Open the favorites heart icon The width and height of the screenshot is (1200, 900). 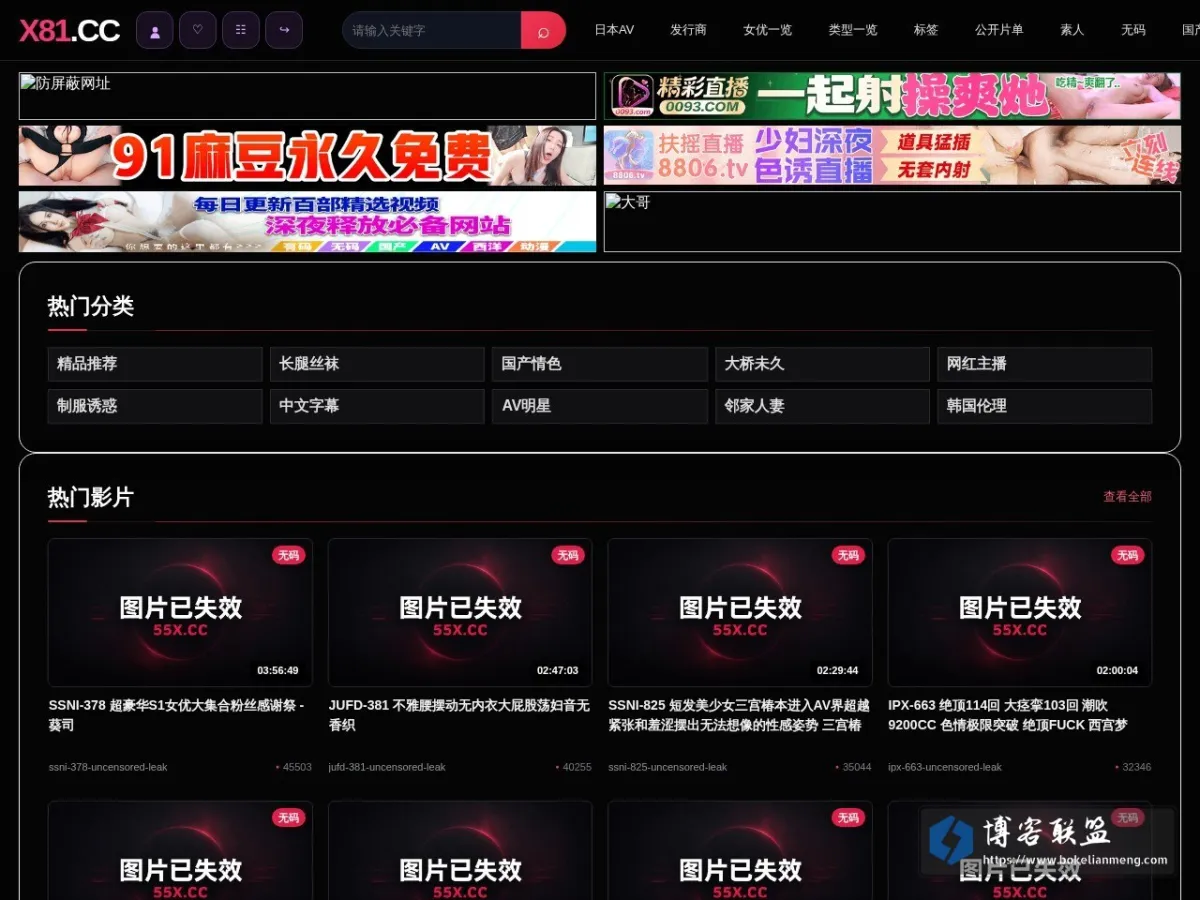pos(198,30)
